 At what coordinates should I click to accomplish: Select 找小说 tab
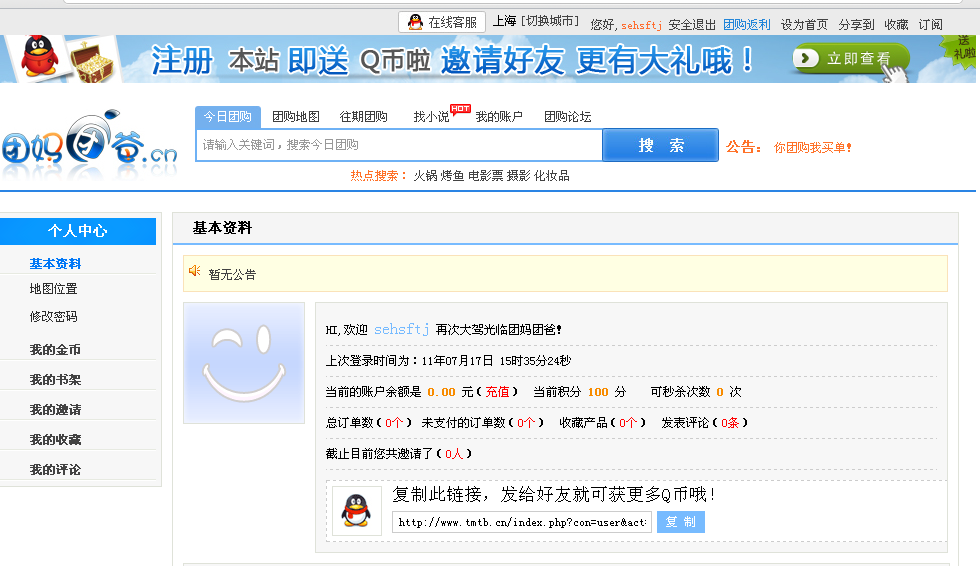(431, 117)
